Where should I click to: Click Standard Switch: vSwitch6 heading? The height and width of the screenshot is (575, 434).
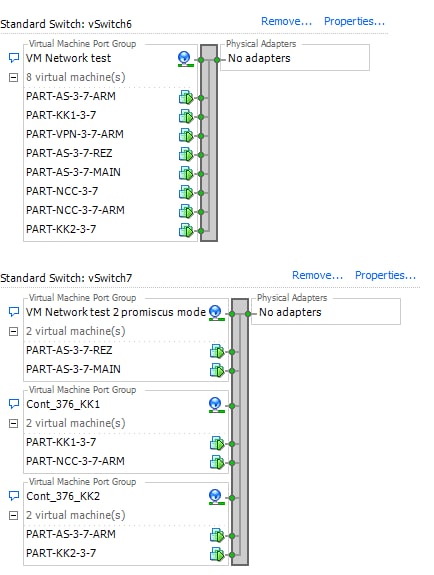[66, 24]
